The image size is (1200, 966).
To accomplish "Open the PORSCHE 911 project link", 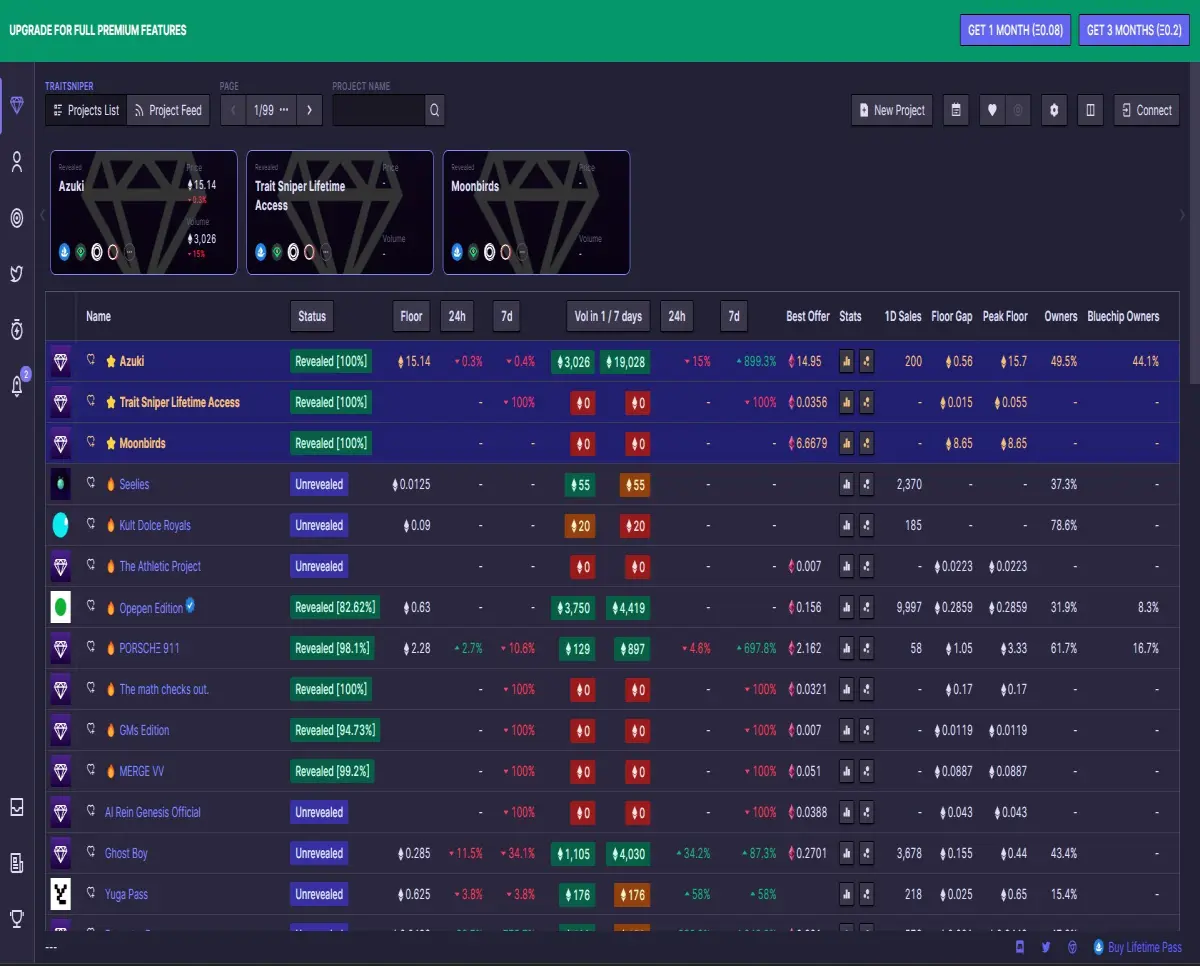I will pyautogui.click(x=150, y=648).
